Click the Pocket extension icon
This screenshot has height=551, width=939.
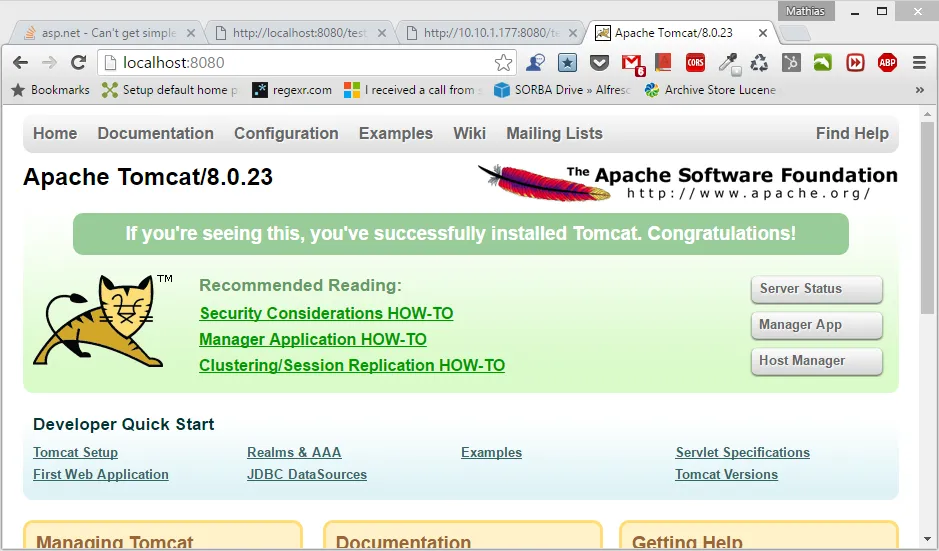599,62
